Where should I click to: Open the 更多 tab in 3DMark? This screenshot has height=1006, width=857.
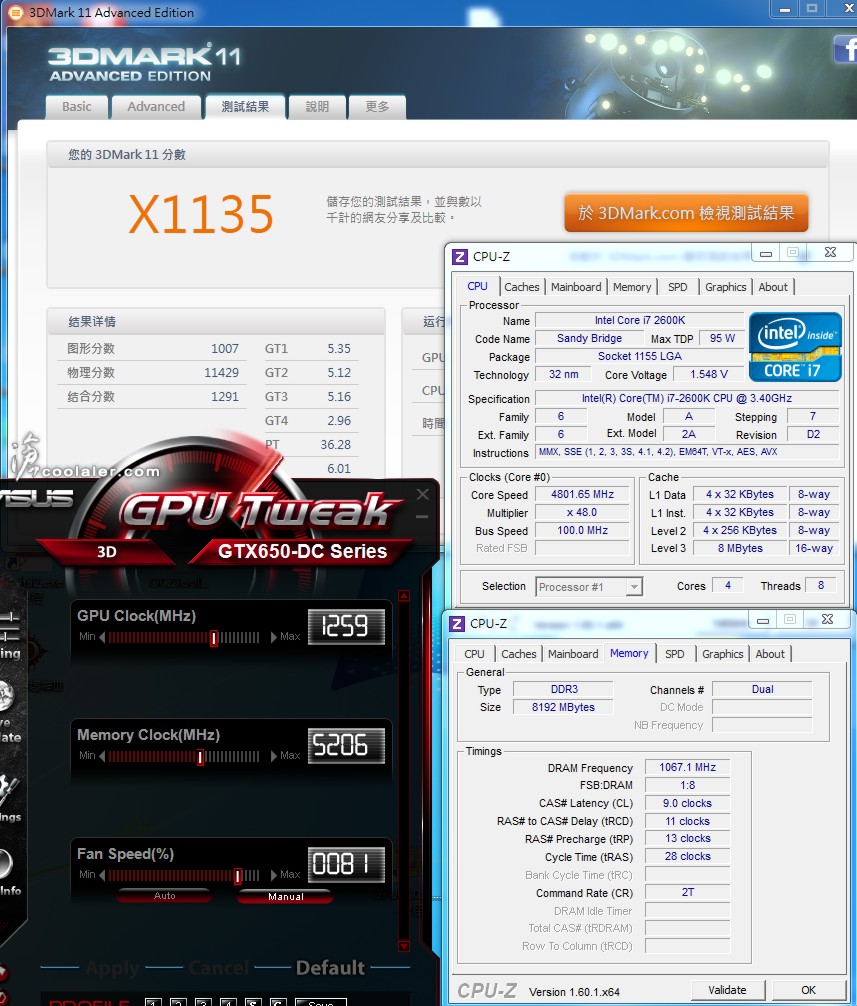tap(378, 107)
